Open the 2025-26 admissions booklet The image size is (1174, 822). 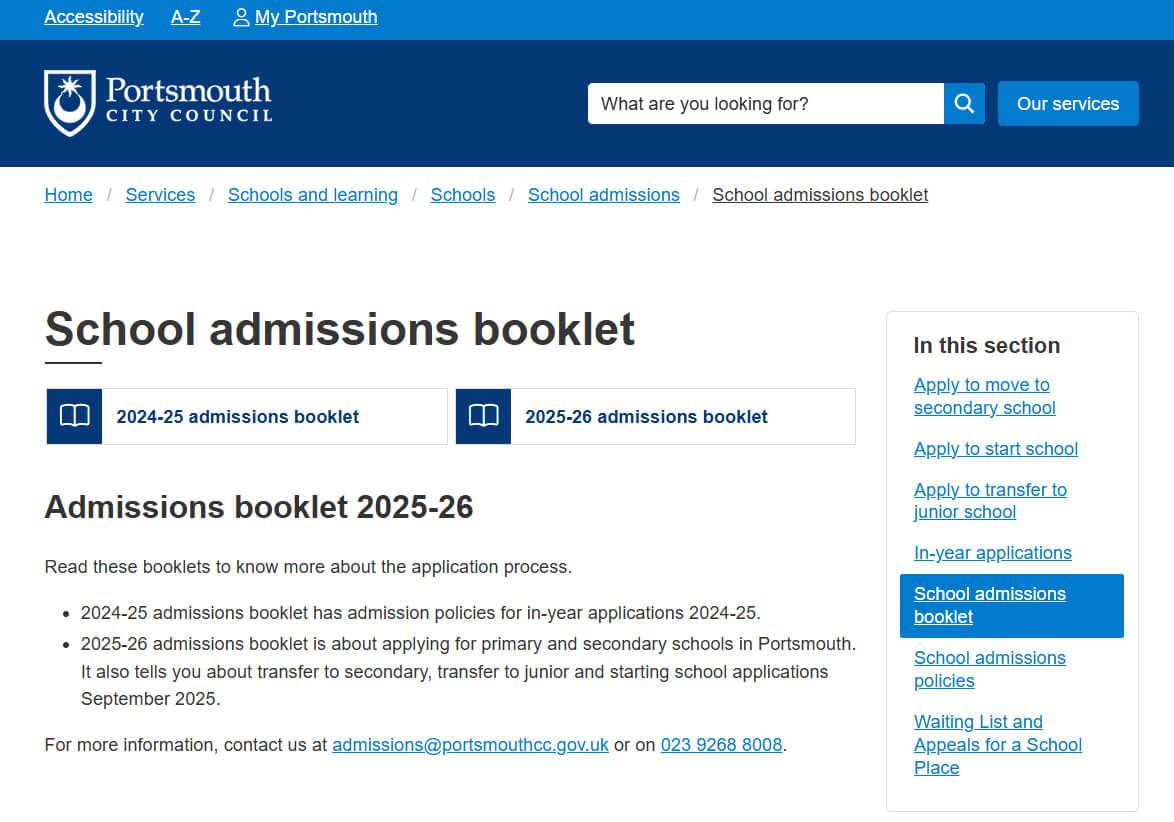tap(646, 417)
